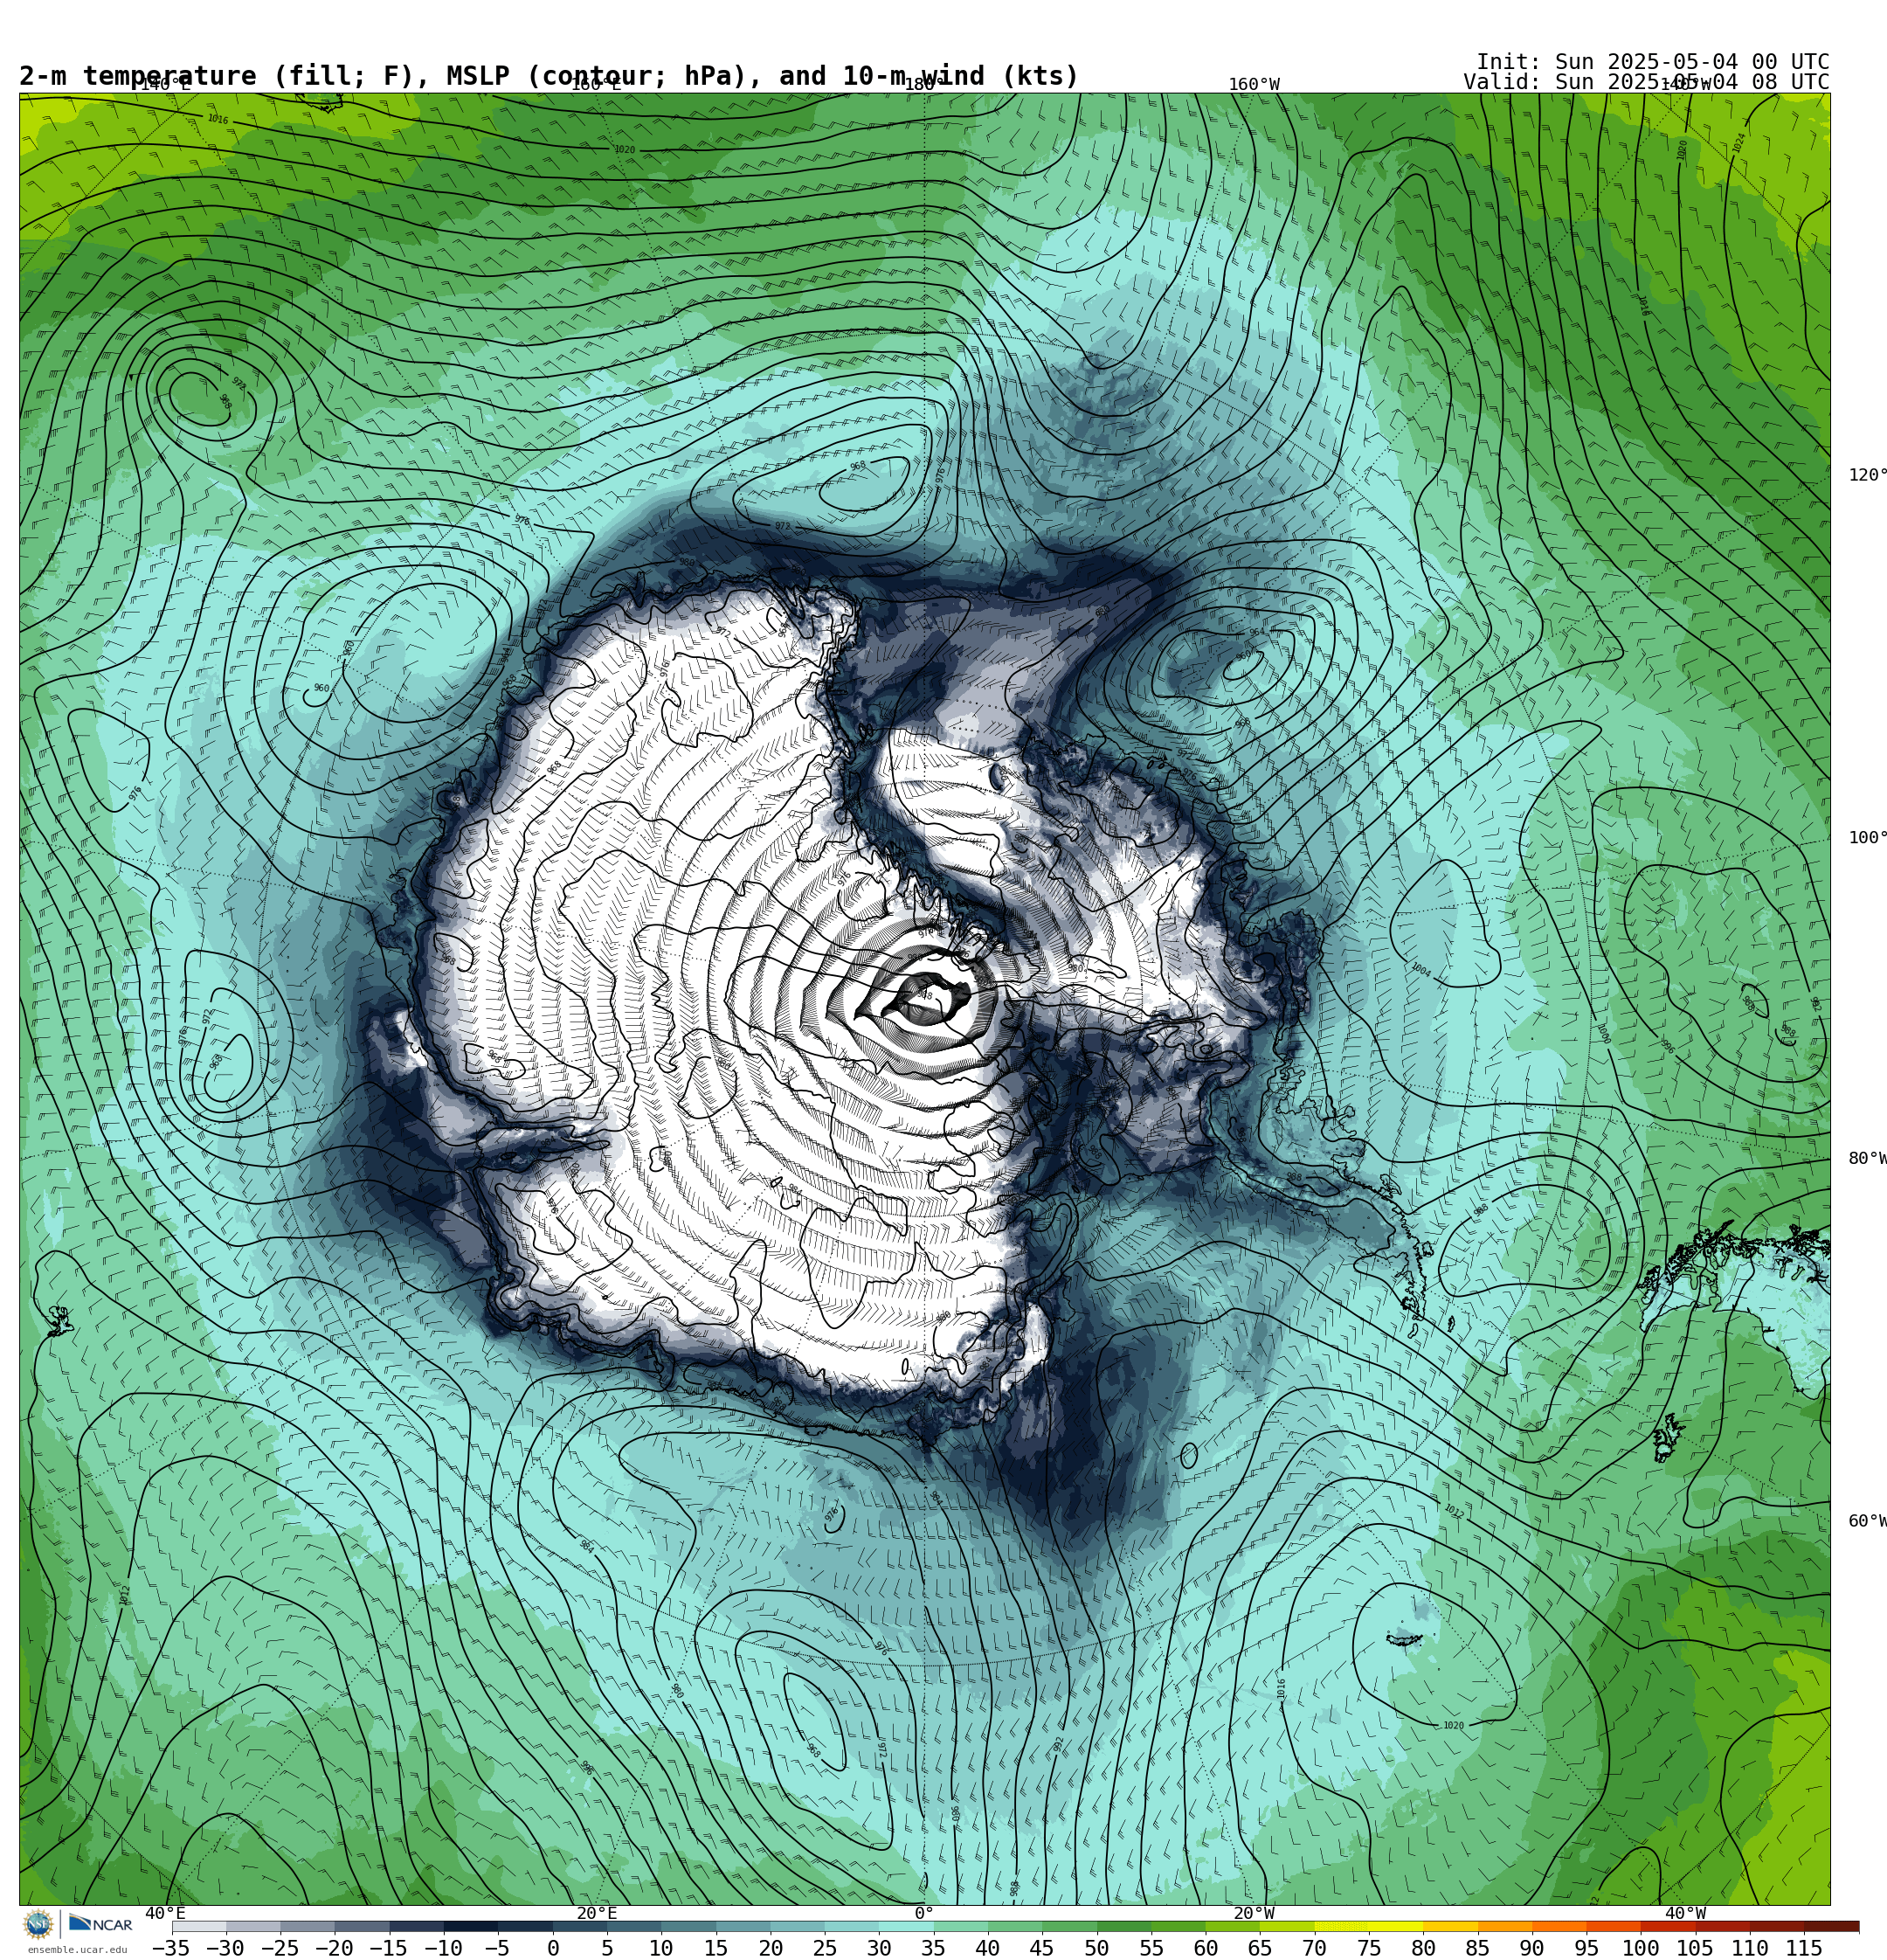Pick the colorbar swatch between 65 and 70
Viewport: 1887px width, 1960px height.
1286,1926
